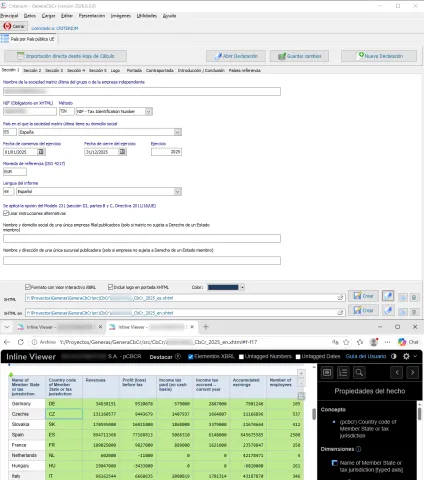424x480 pixels.
Task: Expand the NIF Tax Identification Number dropdown
Action: [149, 111]
